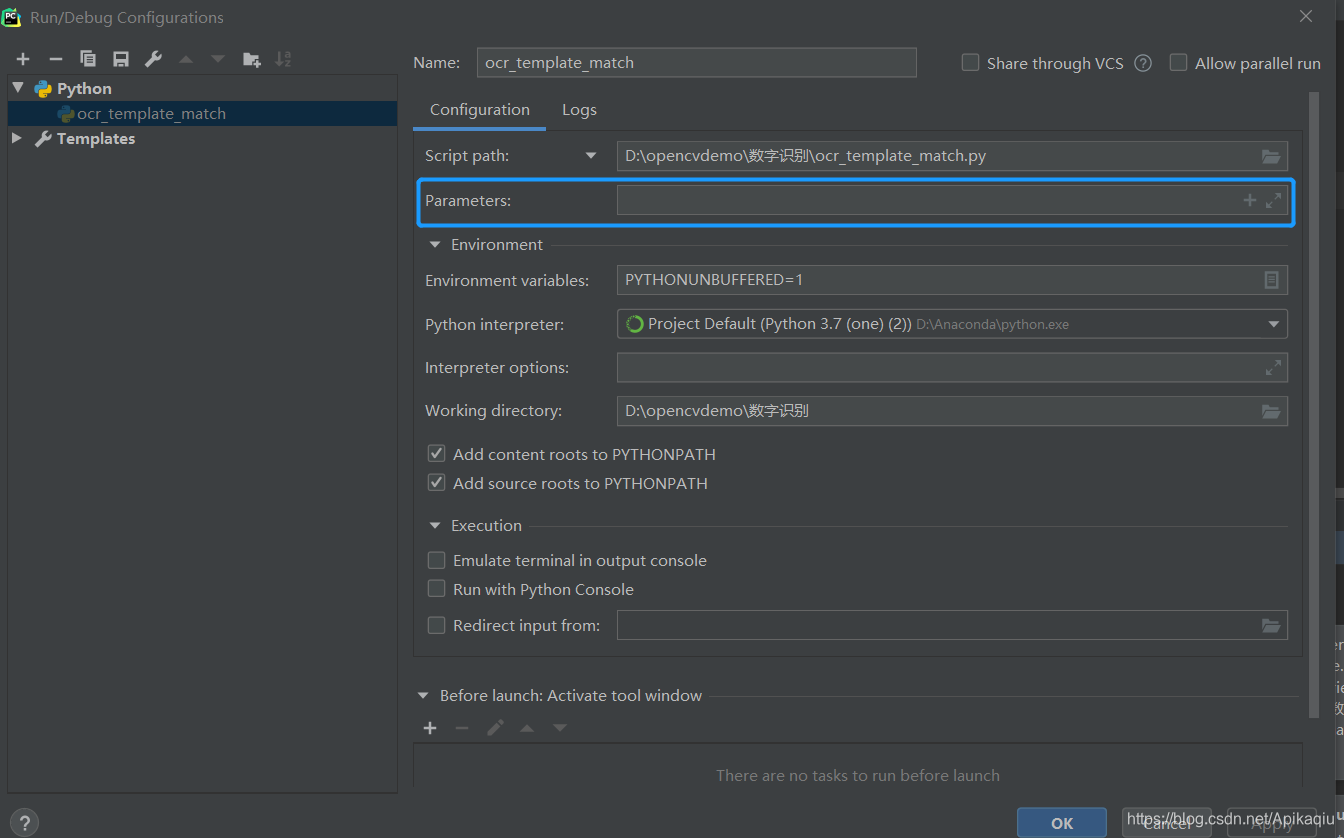Enable Emulate terminal in output console
This screenshot has width=1344, height=838.
point(436,560)
